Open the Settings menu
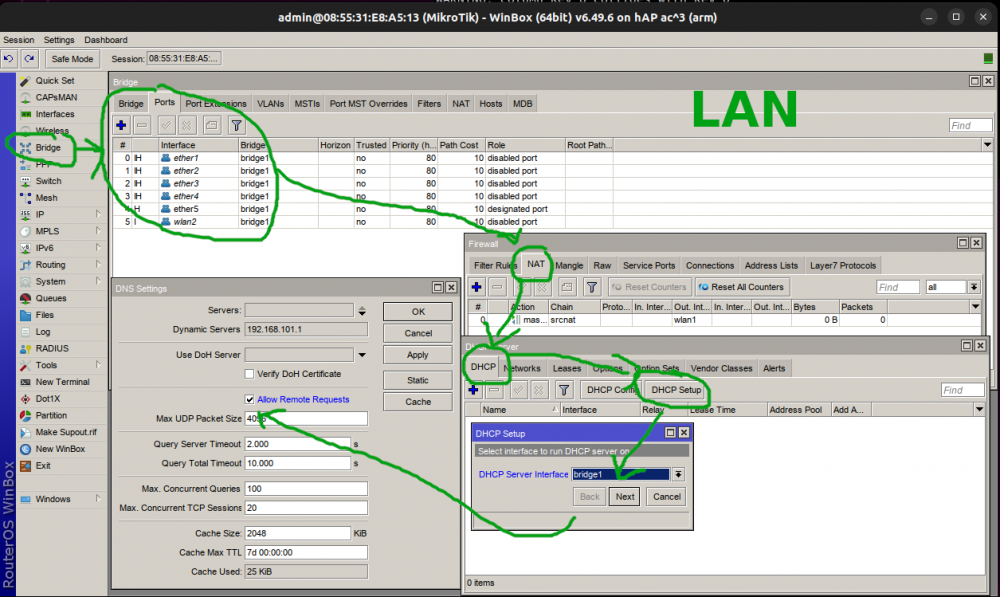The image size is (1000, 597). point(59,40)
